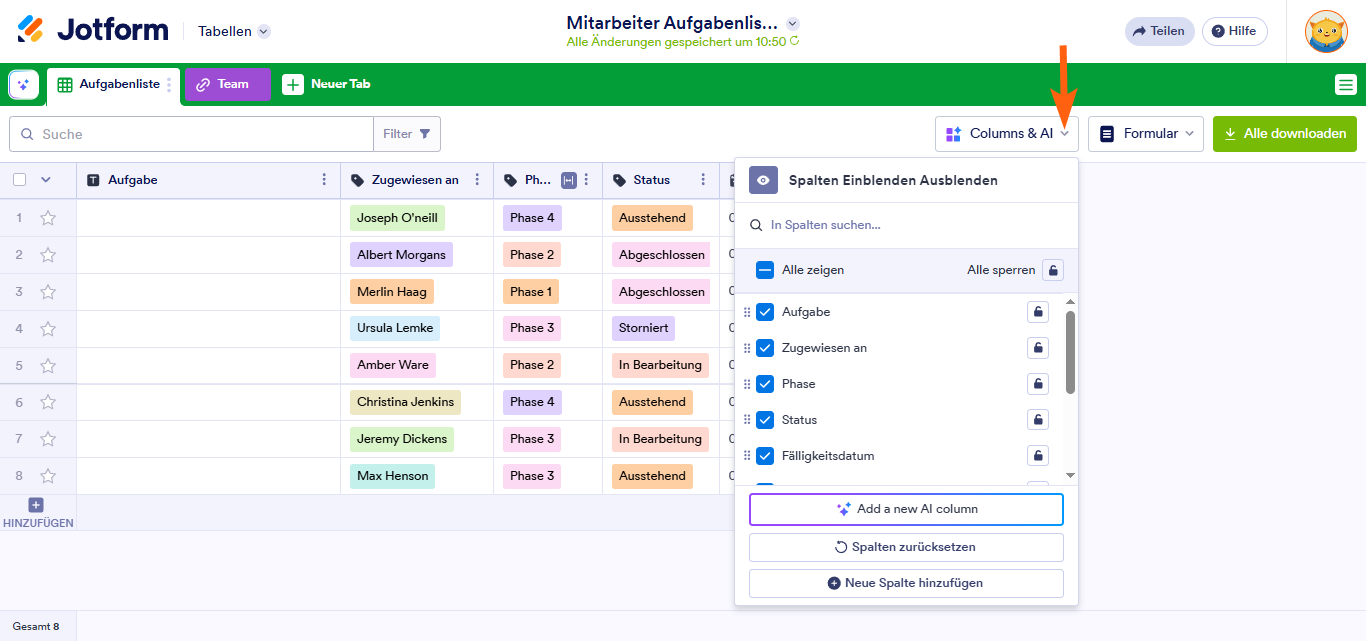Viewport: 1366px width, 641px height.
Task: Lock the Phase column via lock icon
Action: click(1038, 384)
